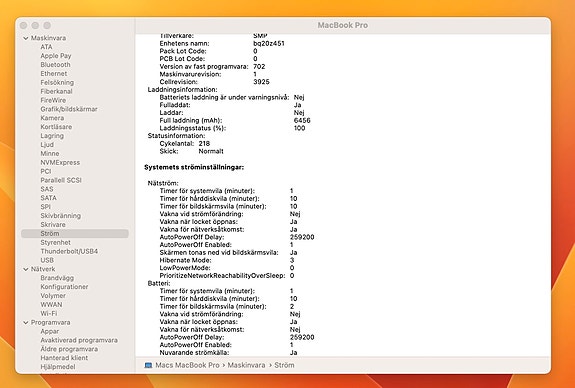
Task: Click Maskinvara in the bottom path bar
Action: (246, 365)
